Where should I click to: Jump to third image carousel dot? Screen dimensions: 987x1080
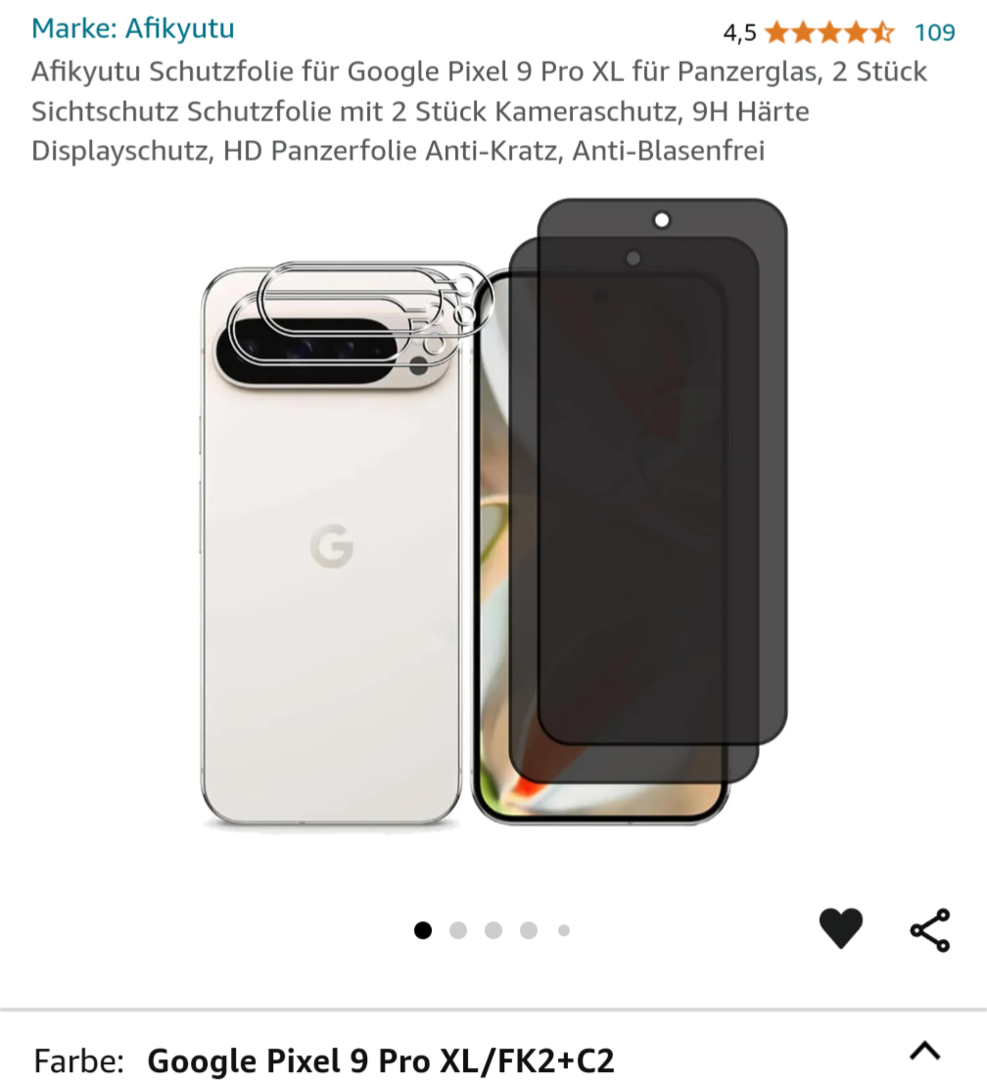493,931
